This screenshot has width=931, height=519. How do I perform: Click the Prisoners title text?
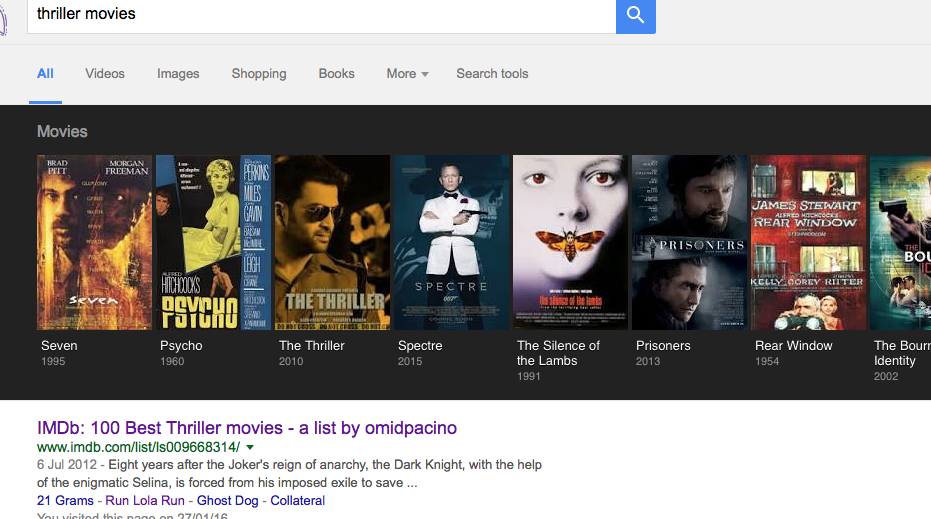[x=663, y=346]
